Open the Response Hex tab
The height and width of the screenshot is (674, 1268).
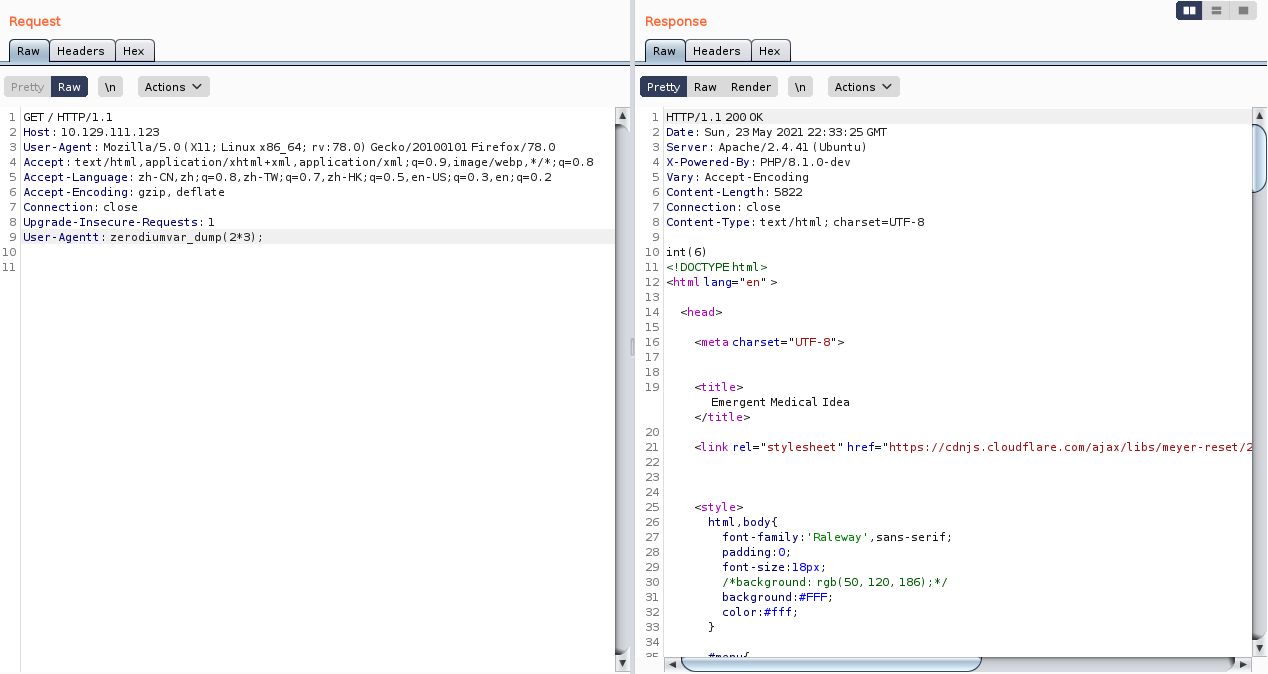(x=770, y=51)
